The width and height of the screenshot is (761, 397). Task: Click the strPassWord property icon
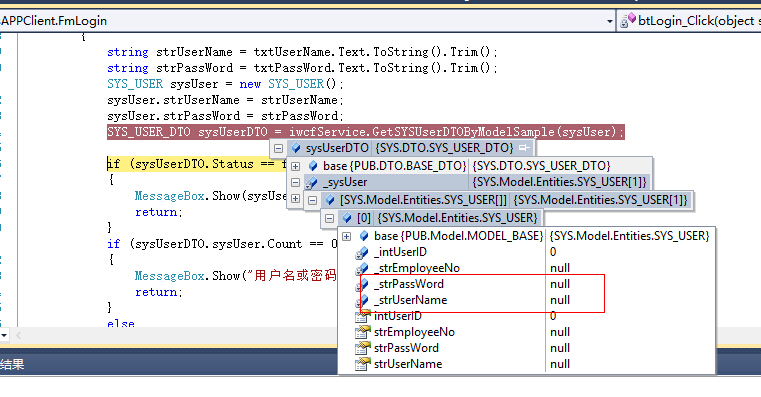click(x=363, y=348)
